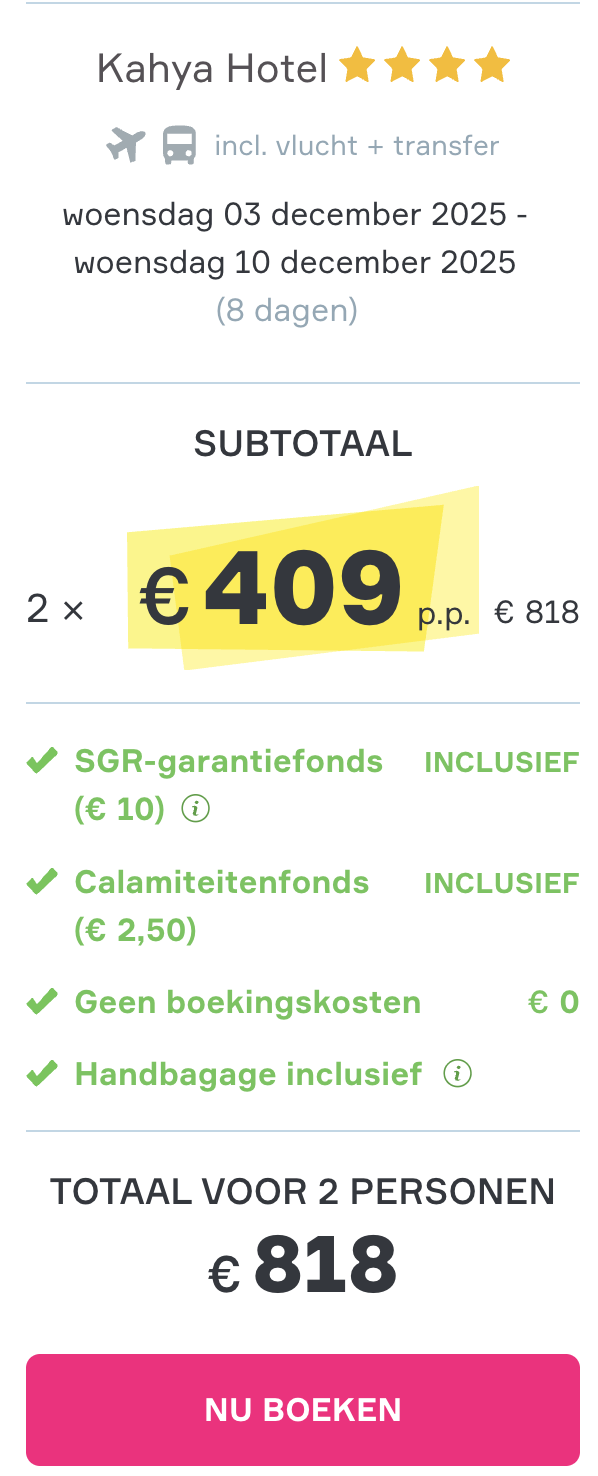Viewport: 598px width, 1476px height.
Task: Select the Kahya Hotel name
Action: (x=211, y=66)
